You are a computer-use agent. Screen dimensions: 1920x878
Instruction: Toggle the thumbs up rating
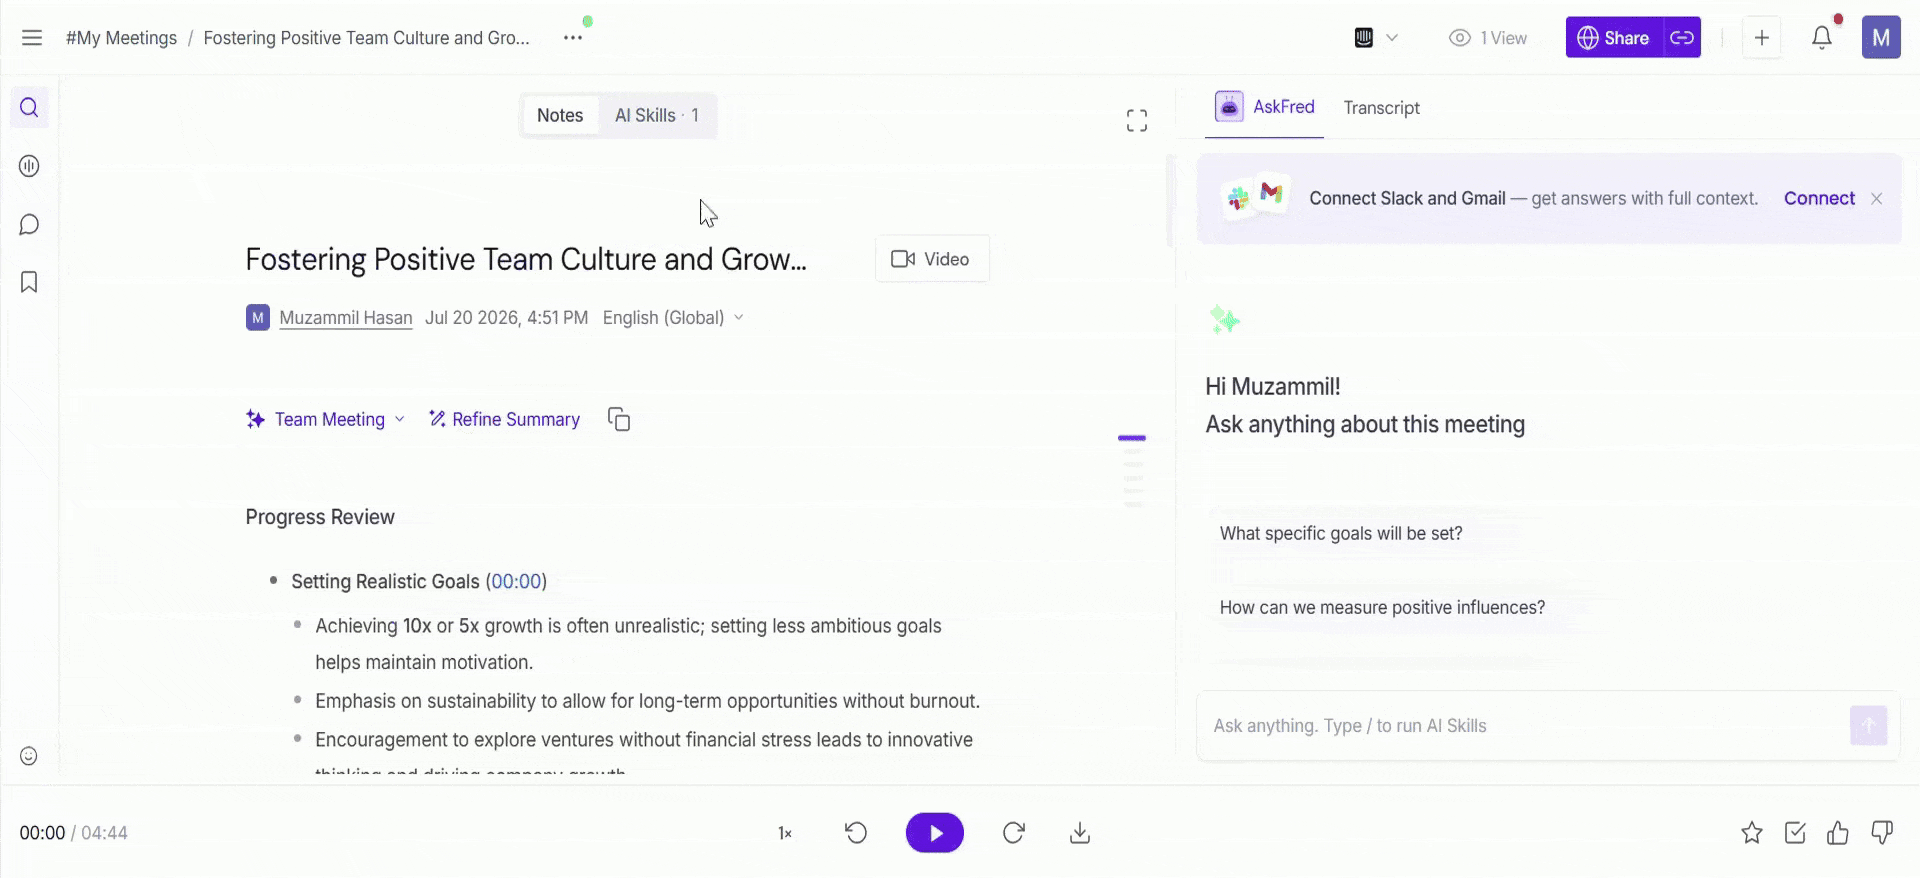click(x=1838, y=833)
